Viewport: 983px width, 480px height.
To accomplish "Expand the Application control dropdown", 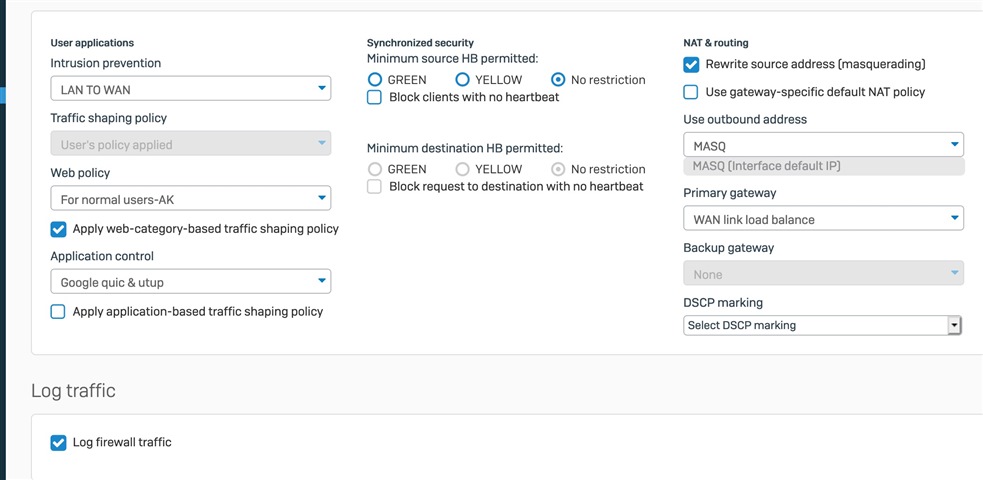I will click(191, 281).
